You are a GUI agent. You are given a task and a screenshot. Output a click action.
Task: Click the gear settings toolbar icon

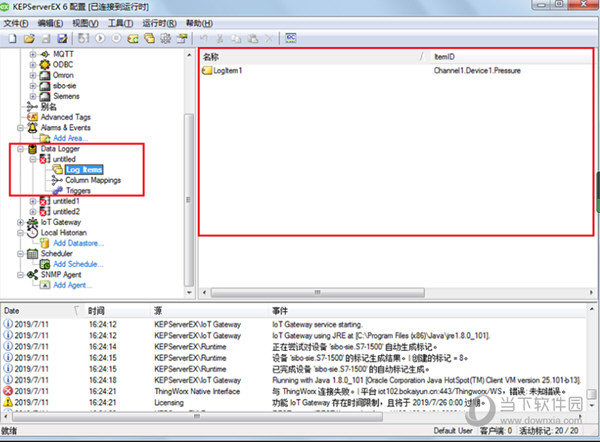coord(166,38)
